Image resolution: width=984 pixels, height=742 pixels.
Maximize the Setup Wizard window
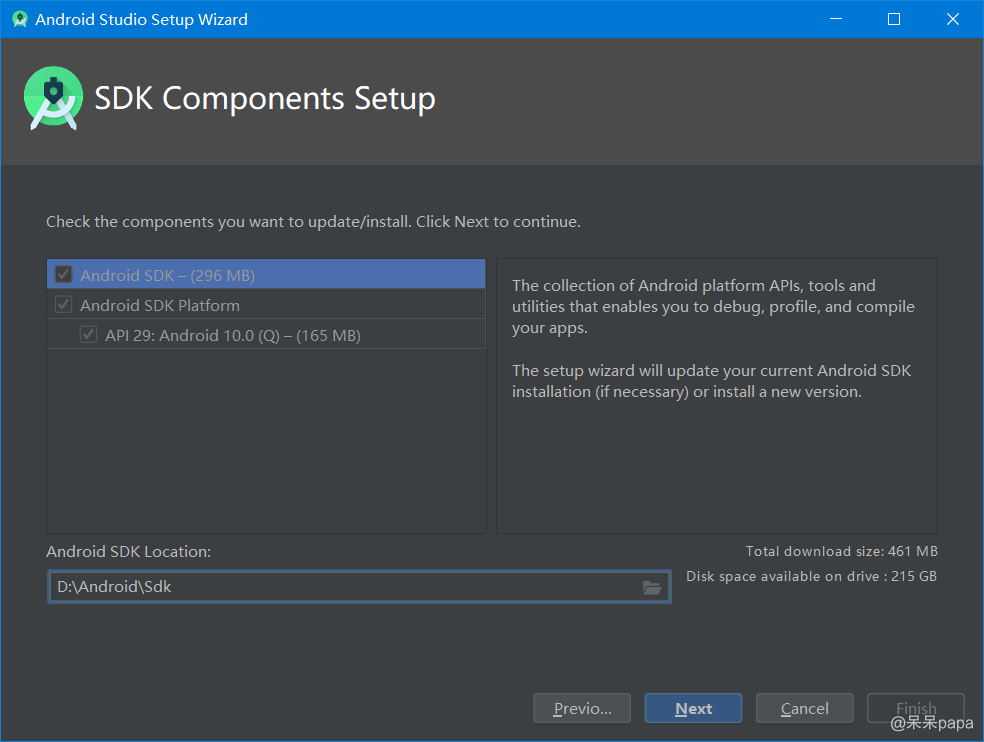click(894, 19)
